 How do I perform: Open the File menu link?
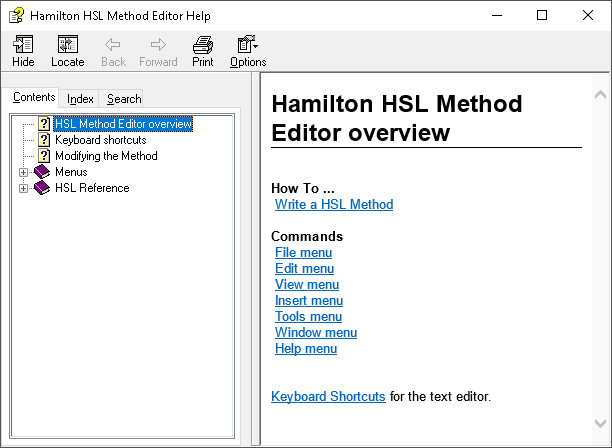303,252
